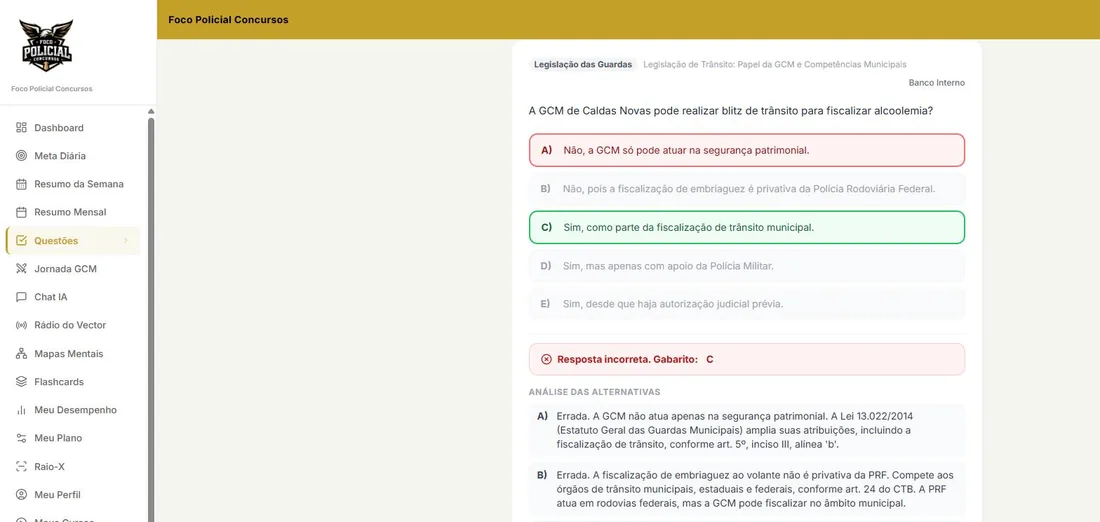Viewport: 1100px width, 522px height.
Task: Go to Meta Diária
Action: pyautogui.click(x=73, y=156)
